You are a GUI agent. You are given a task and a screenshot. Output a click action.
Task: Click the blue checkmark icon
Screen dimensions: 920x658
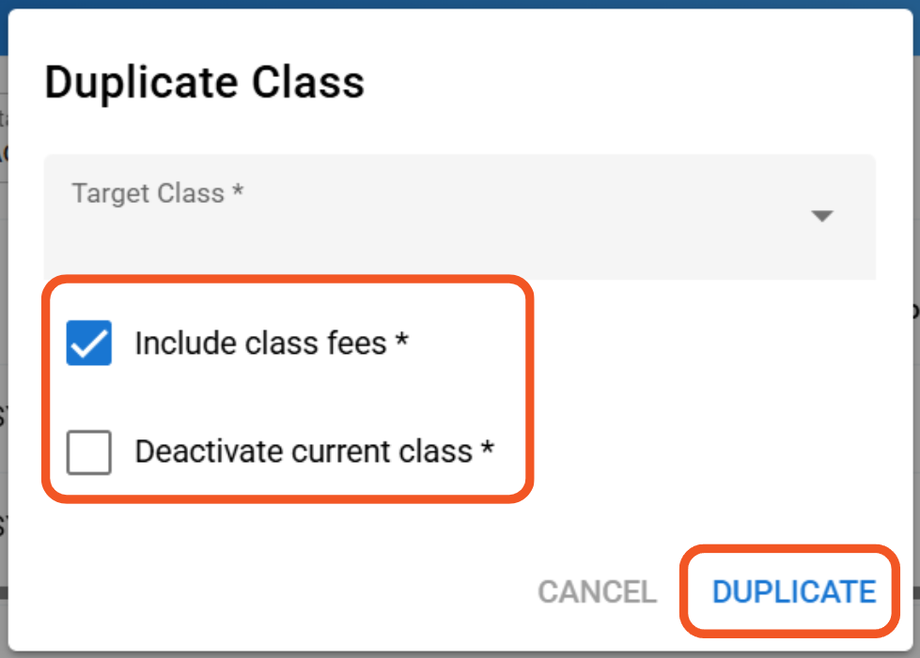coord(89,344)
